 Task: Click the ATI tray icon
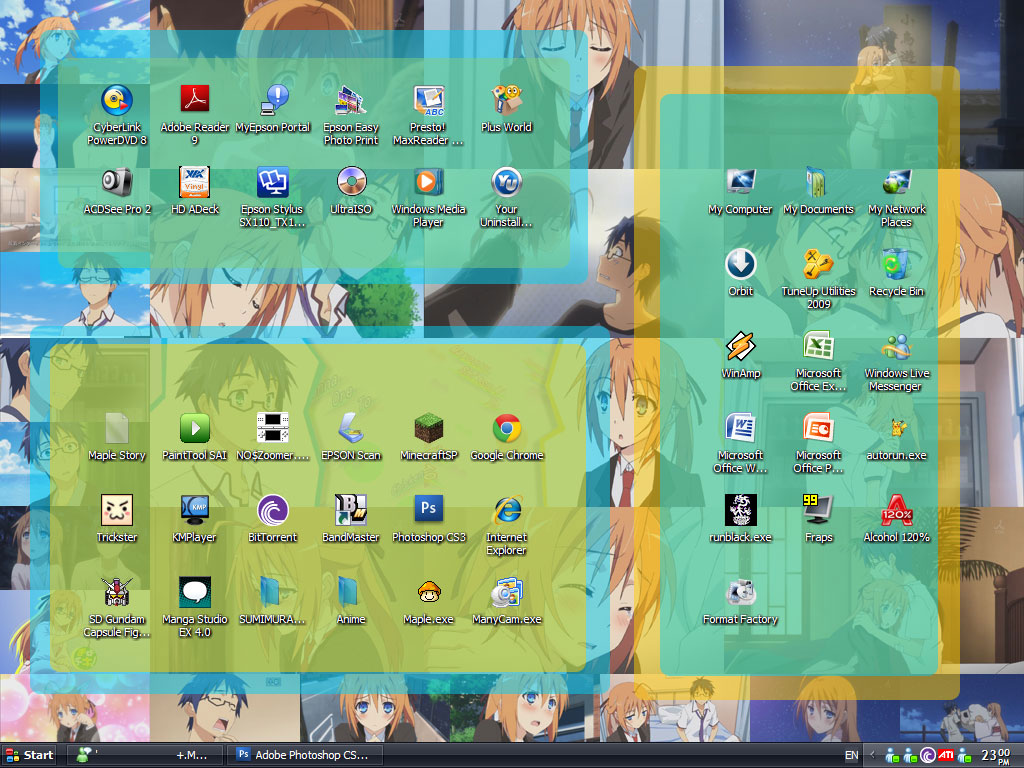click(x=946, y=755)
